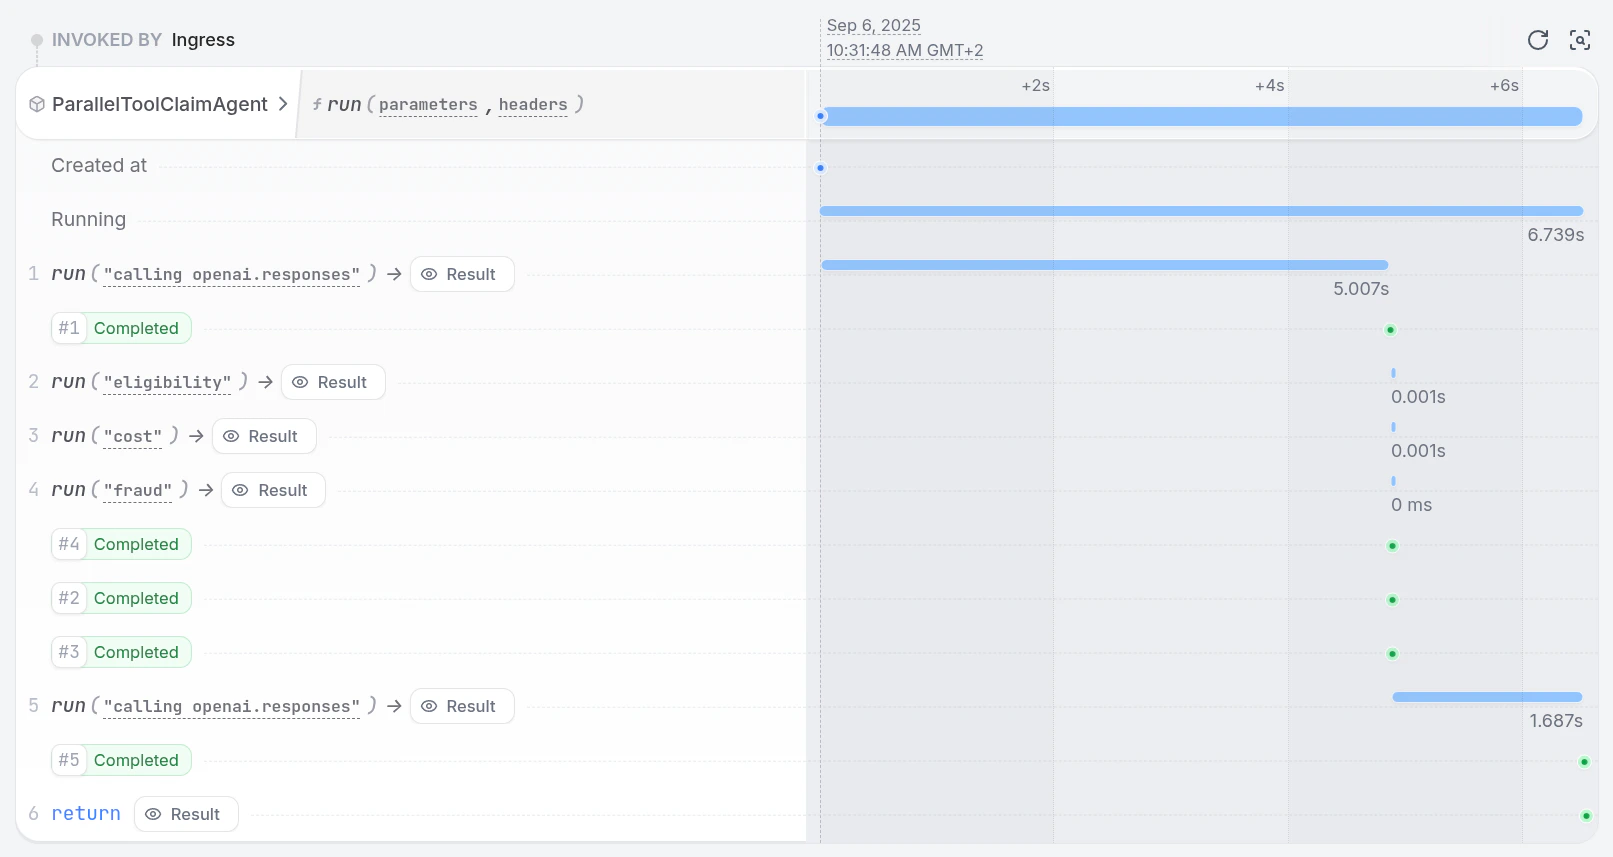This screenshot has height=857, width=1613.
Task: Click the return keyword in step 6
Action: point(86,814)
